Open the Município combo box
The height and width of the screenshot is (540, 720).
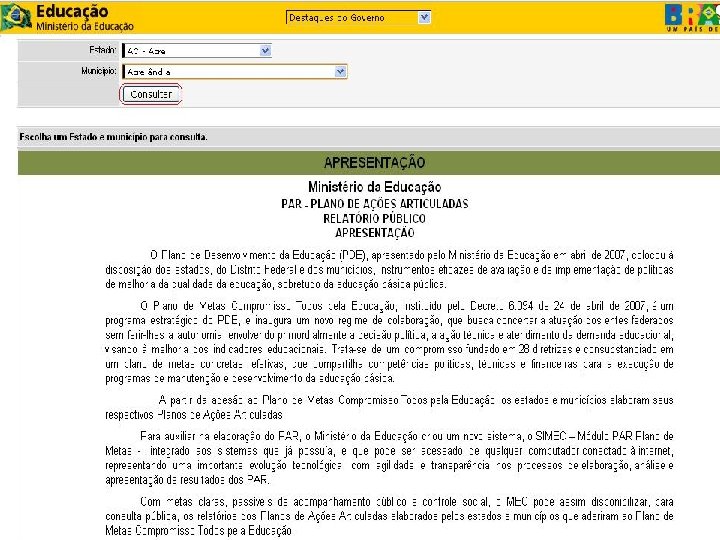(235, 72)
